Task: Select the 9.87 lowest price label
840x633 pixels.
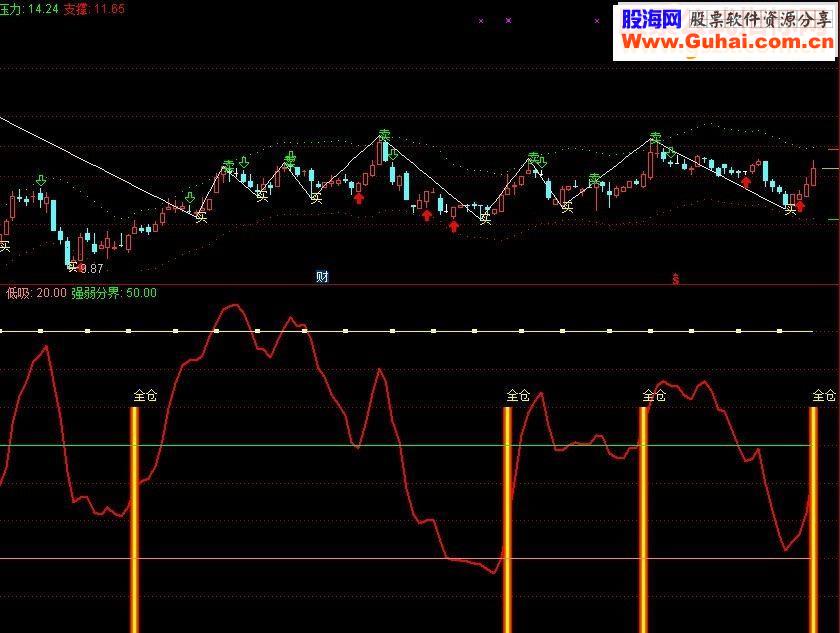Action: point(92,269)
